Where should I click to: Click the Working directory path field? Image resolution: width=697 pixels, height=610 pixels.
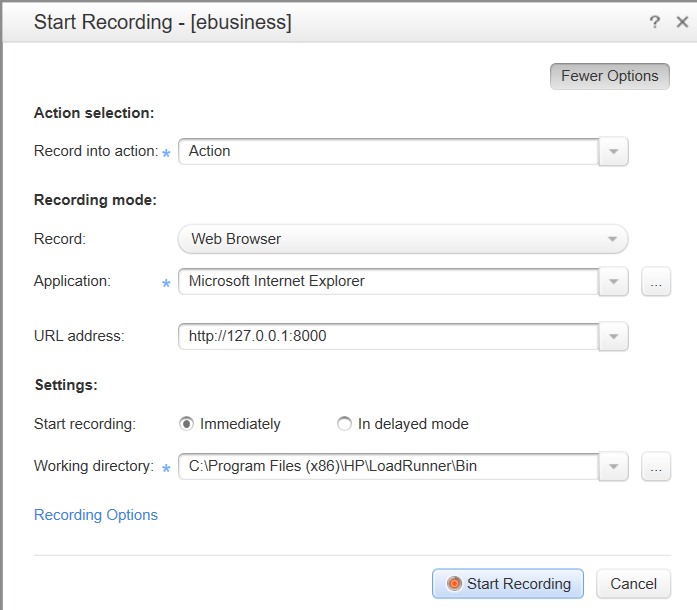point(389,466)
